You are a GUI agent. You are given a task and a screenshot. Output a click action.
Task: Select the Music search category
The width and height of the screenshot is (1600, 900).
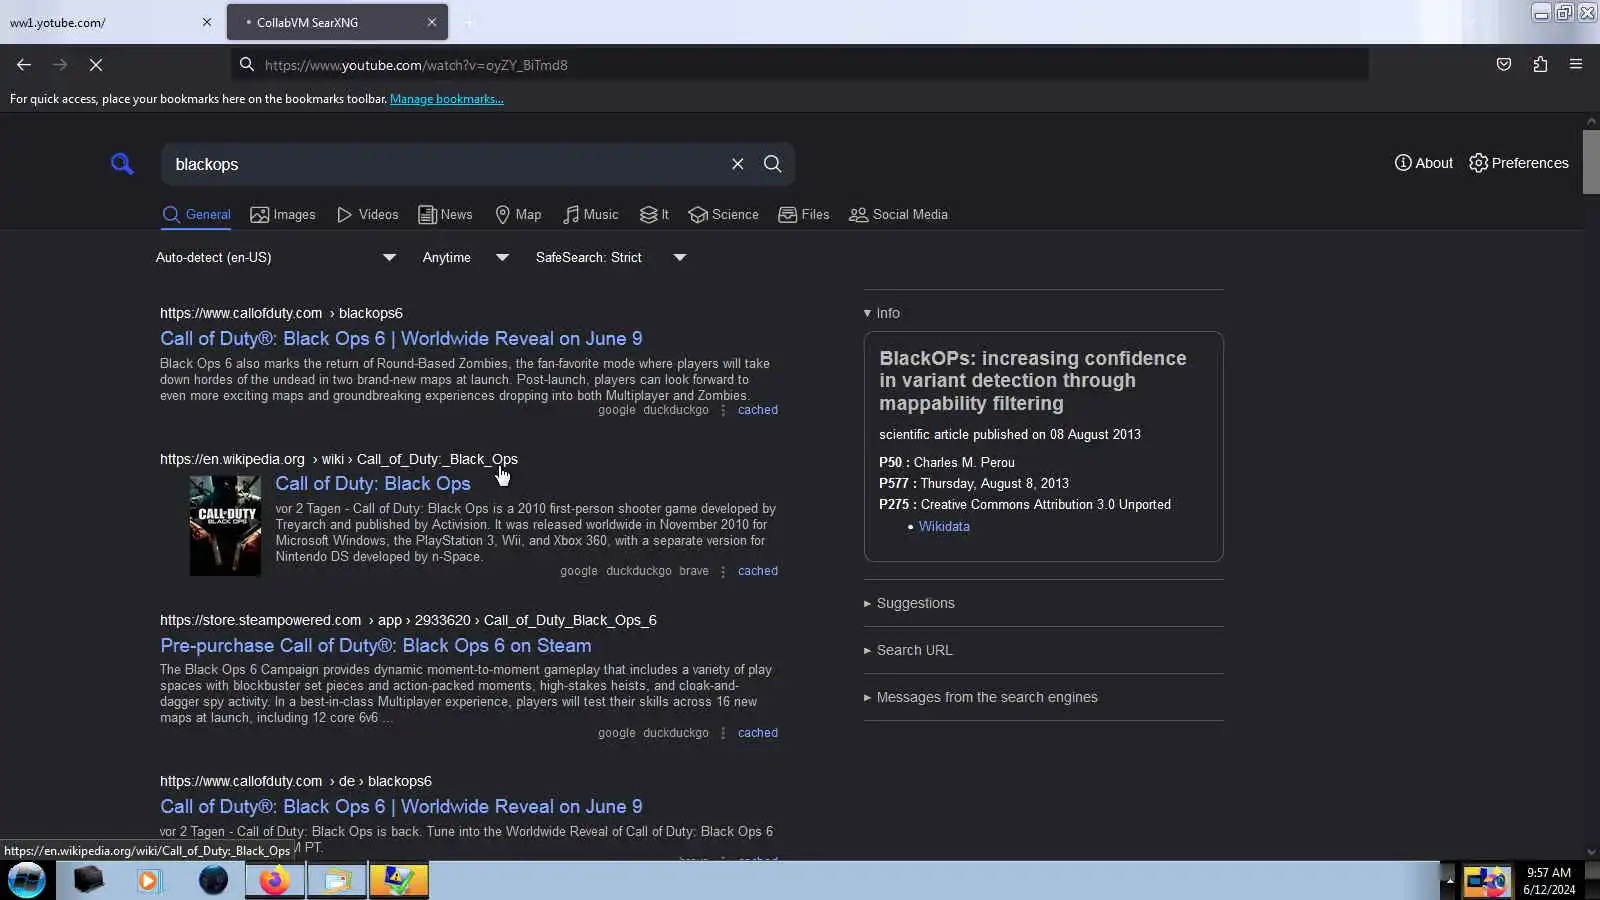[590, 215]
